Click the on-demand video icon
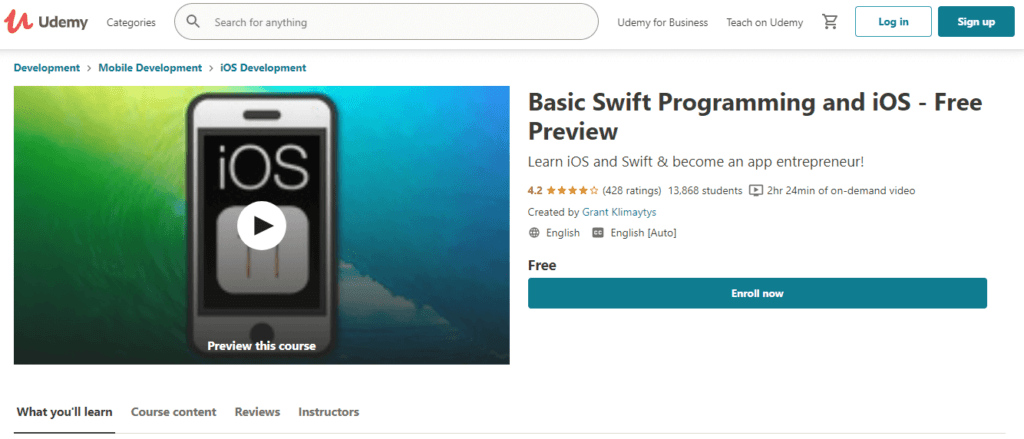The image size is (1024, 439). point(756,191)
